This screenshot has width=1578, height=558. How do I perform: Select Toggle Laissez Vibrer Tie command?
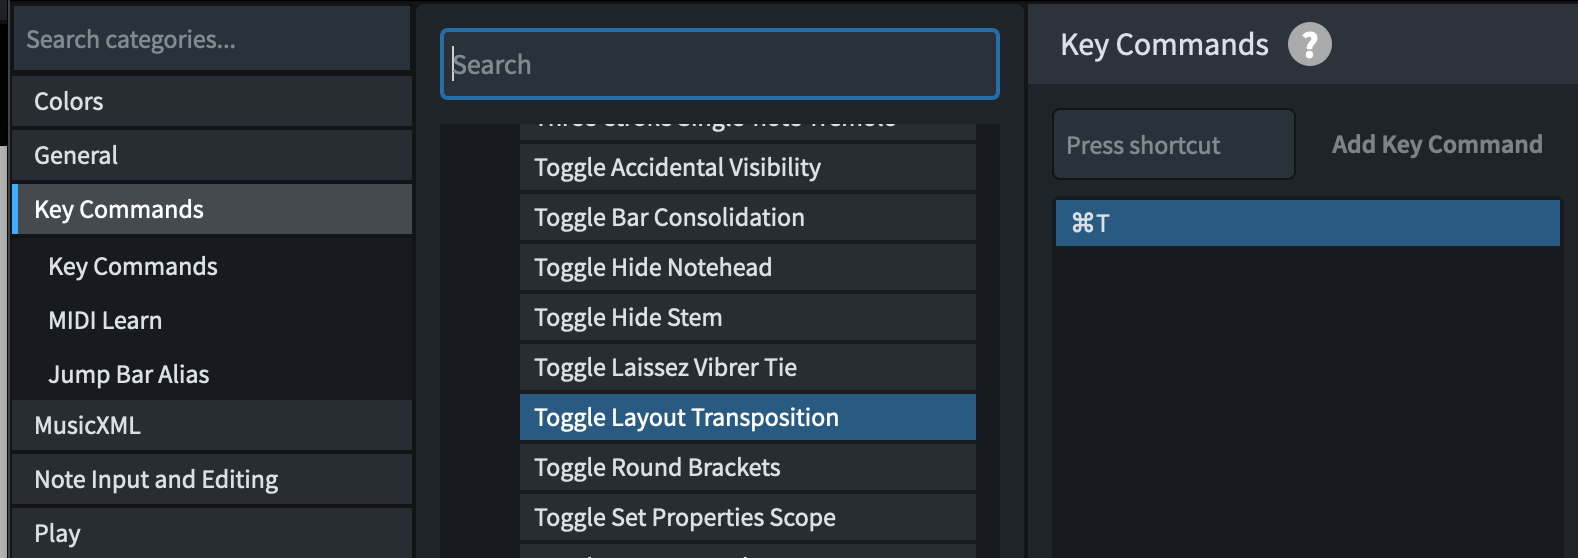pyautogui.click(x=747, y=368)
